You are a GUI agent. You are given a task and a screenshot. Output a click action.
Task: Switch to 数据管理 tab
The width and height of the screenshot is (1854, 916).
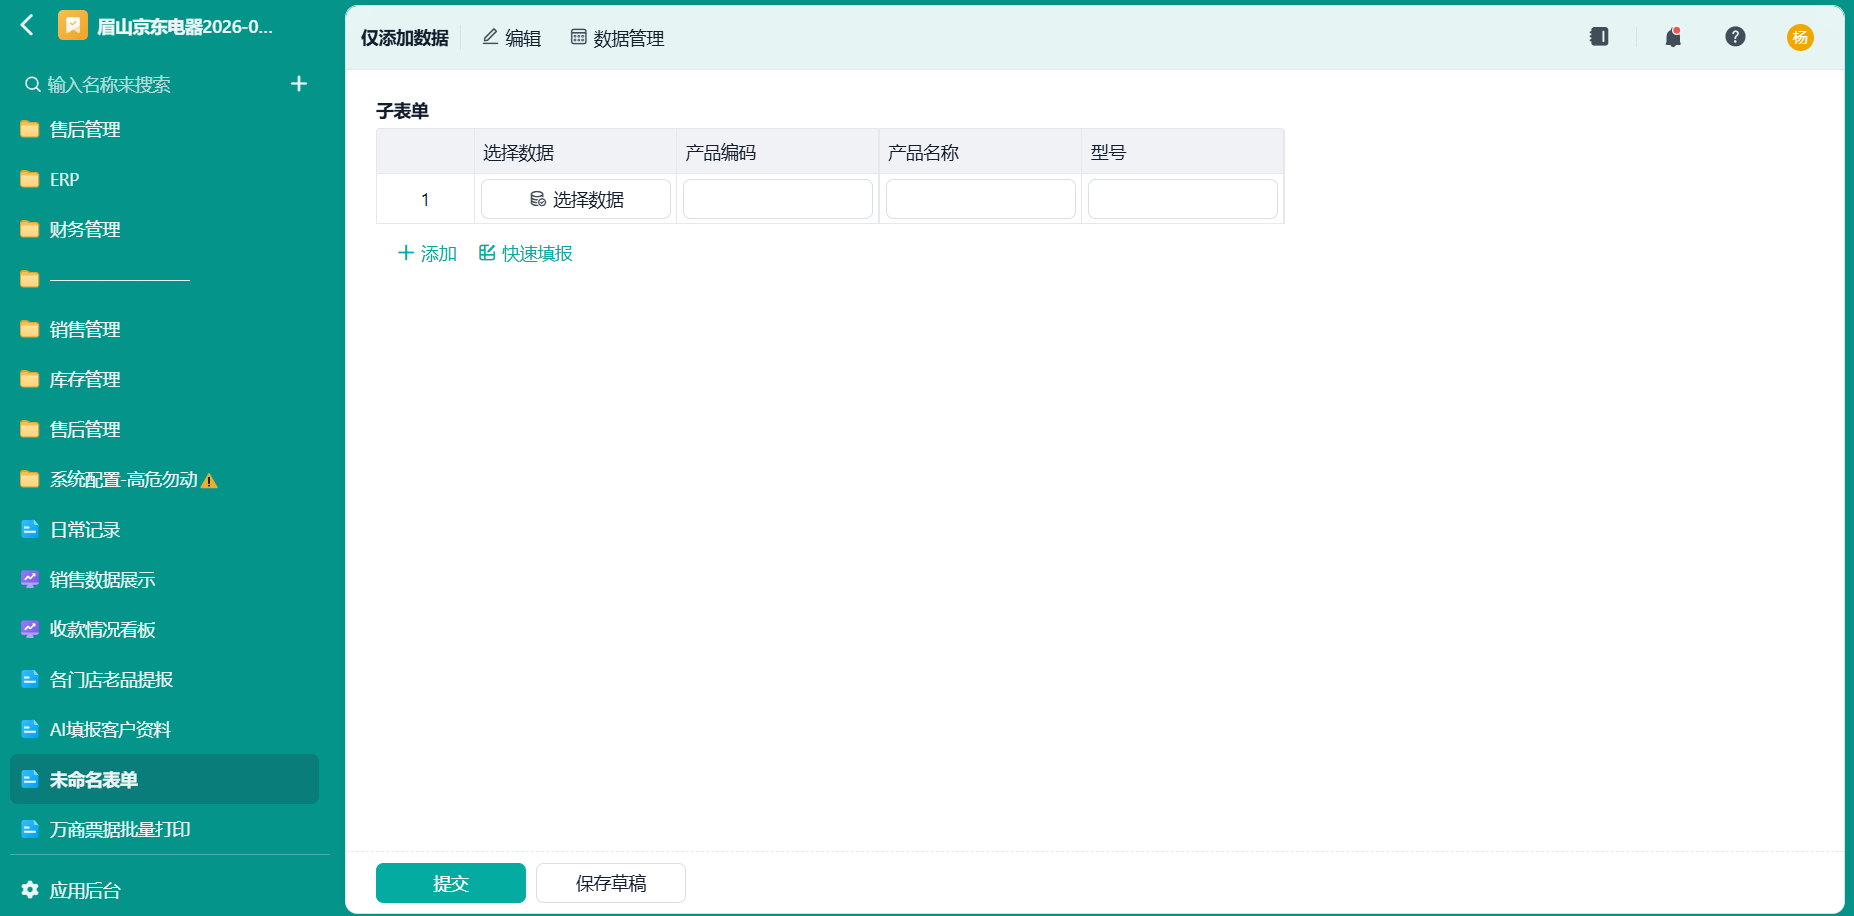pyautogui.click(x=617, y=38)
